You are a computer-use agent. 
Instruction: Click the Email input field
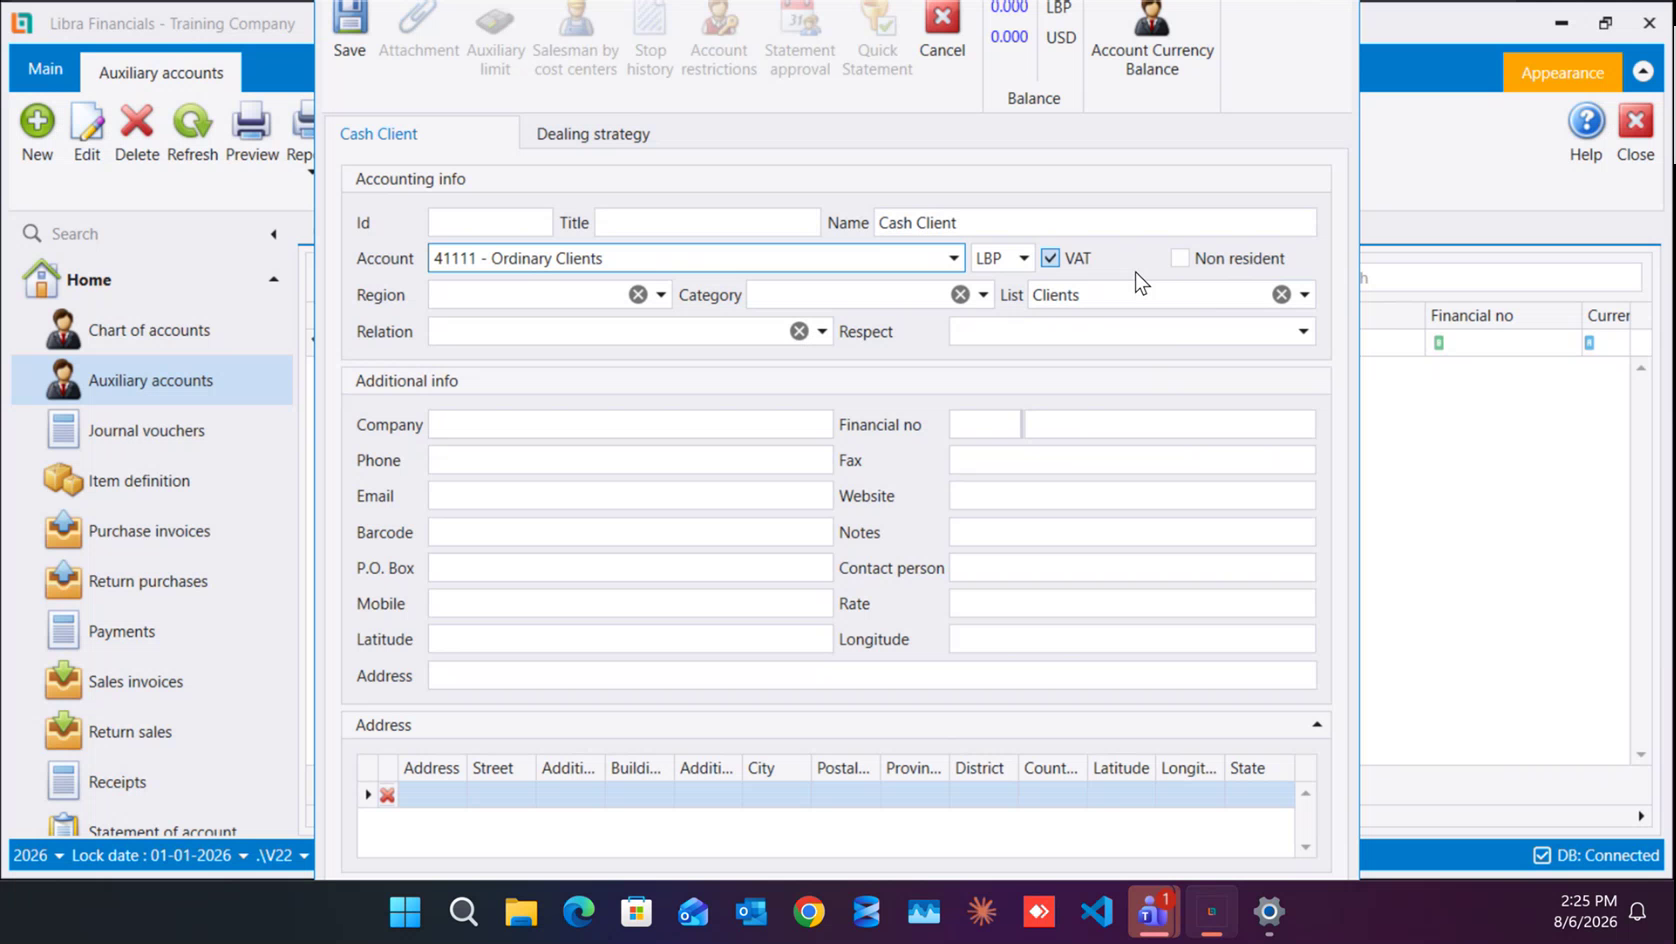point(630,496)
